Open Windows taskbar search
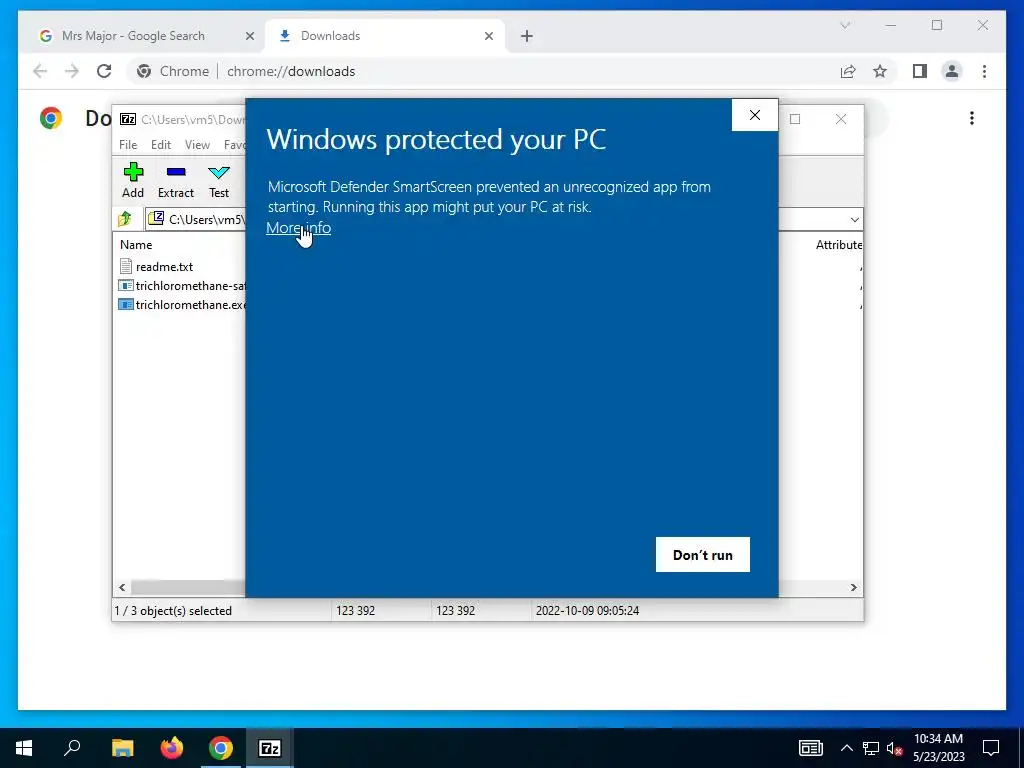1024x768 pixels. [72, 748]
